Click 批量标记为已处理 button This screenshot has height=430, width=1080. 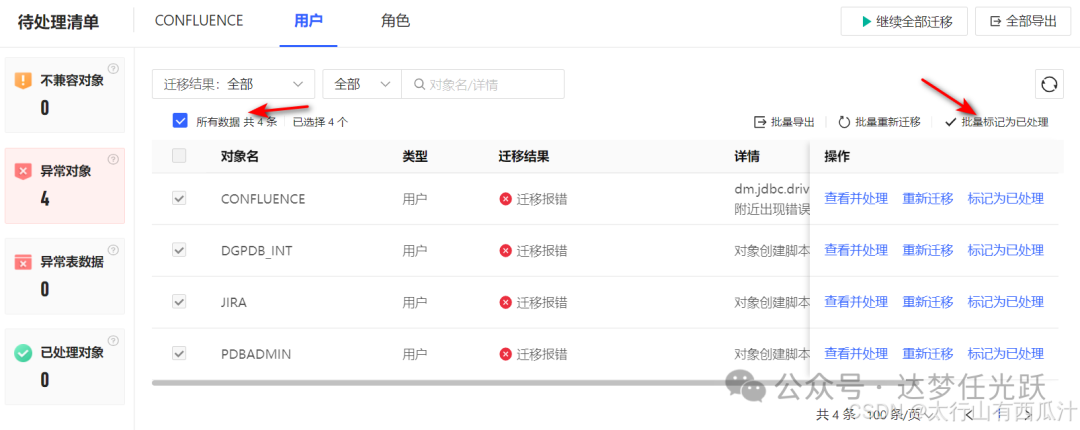(x=997, y=122)
